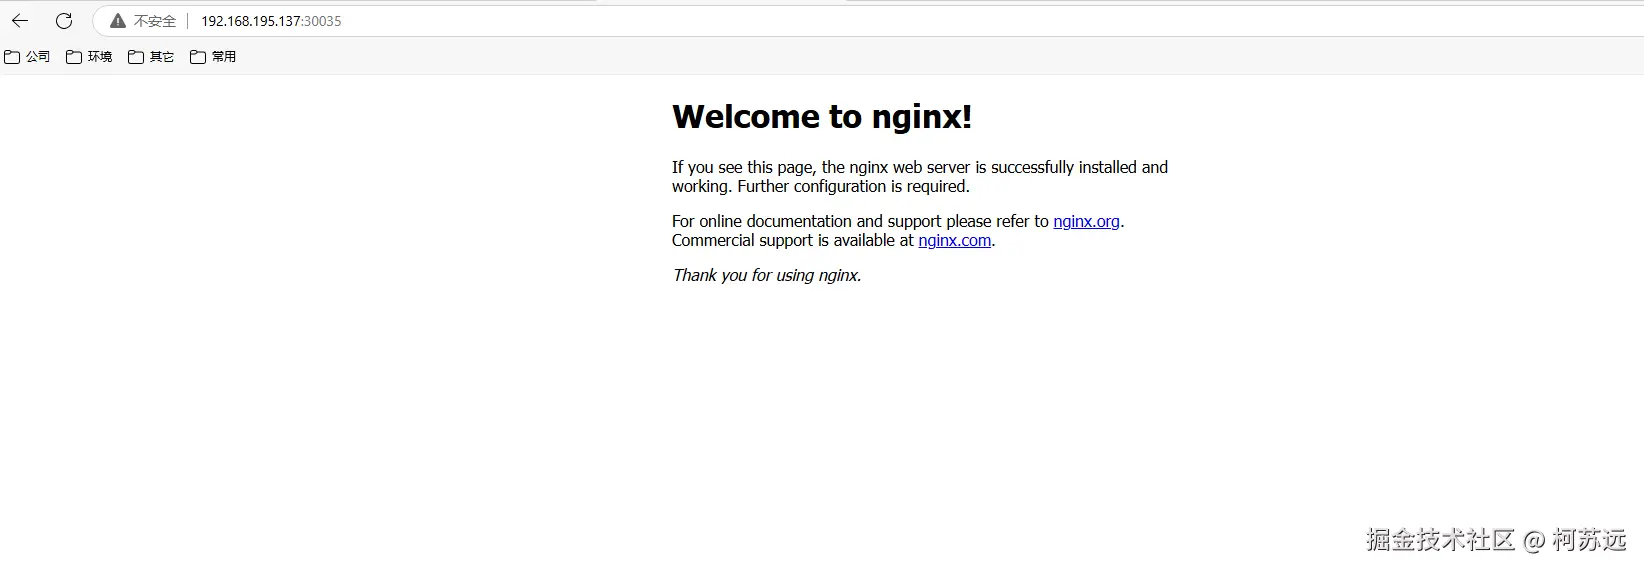Follow the nginx.com link
The height and width of the screenshot is (571, 1644).
click(955, 240)
